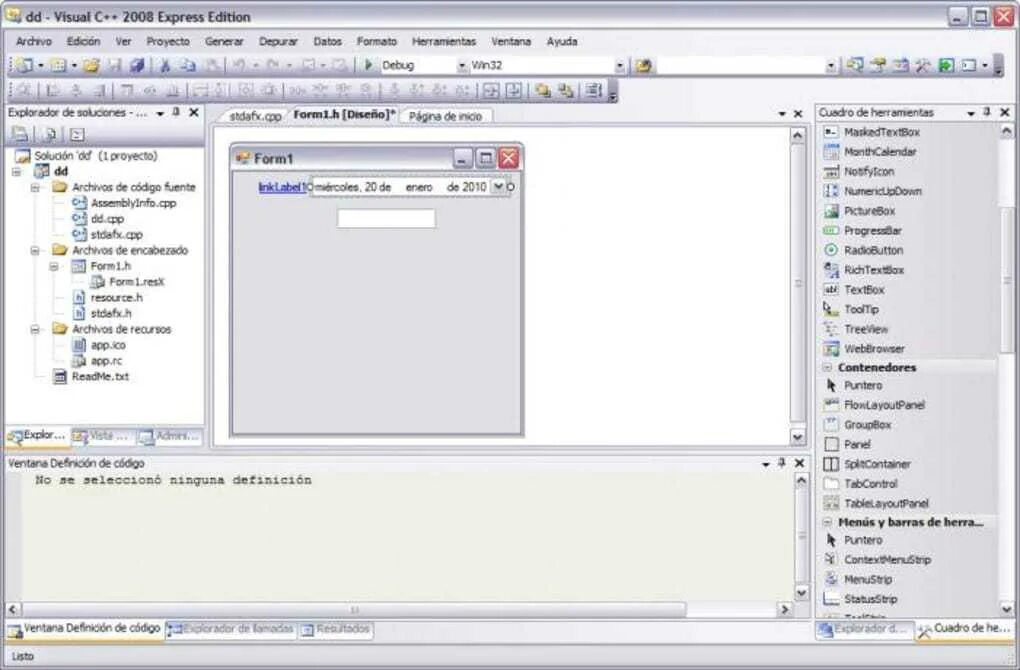Click the Copy toolbar icon
1020x670 pixels.
click(x=188, y=65)
